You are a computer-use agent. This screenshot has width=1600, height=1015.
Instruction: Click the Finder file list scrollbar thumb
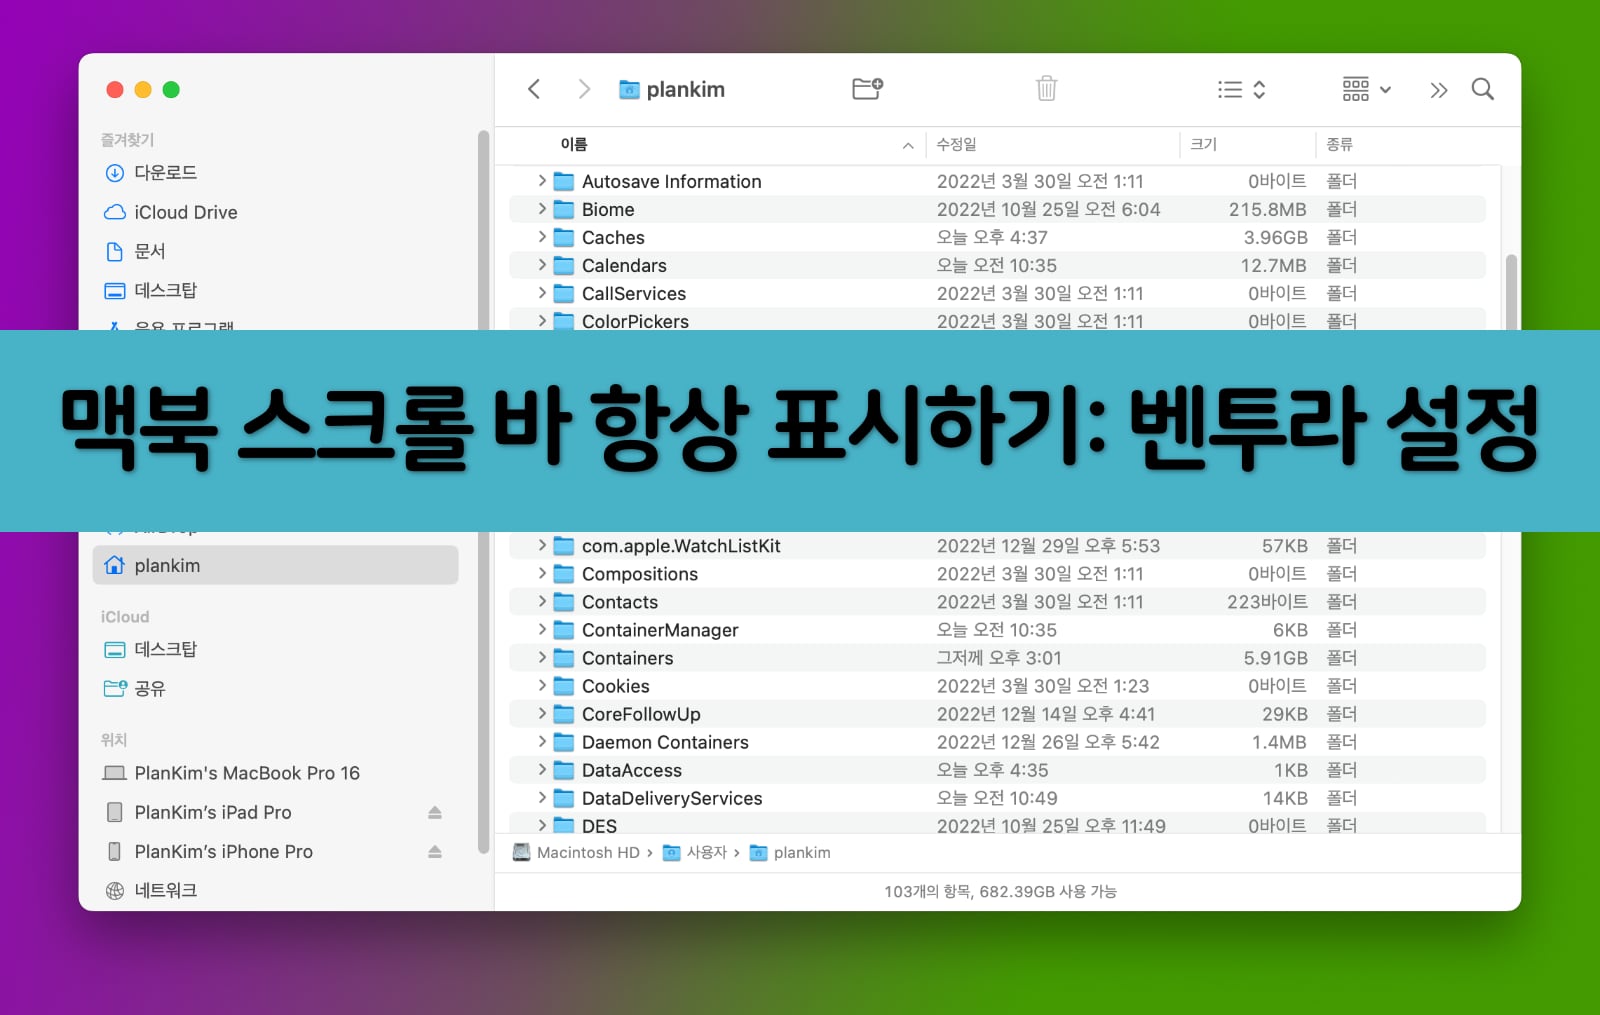1511,292
